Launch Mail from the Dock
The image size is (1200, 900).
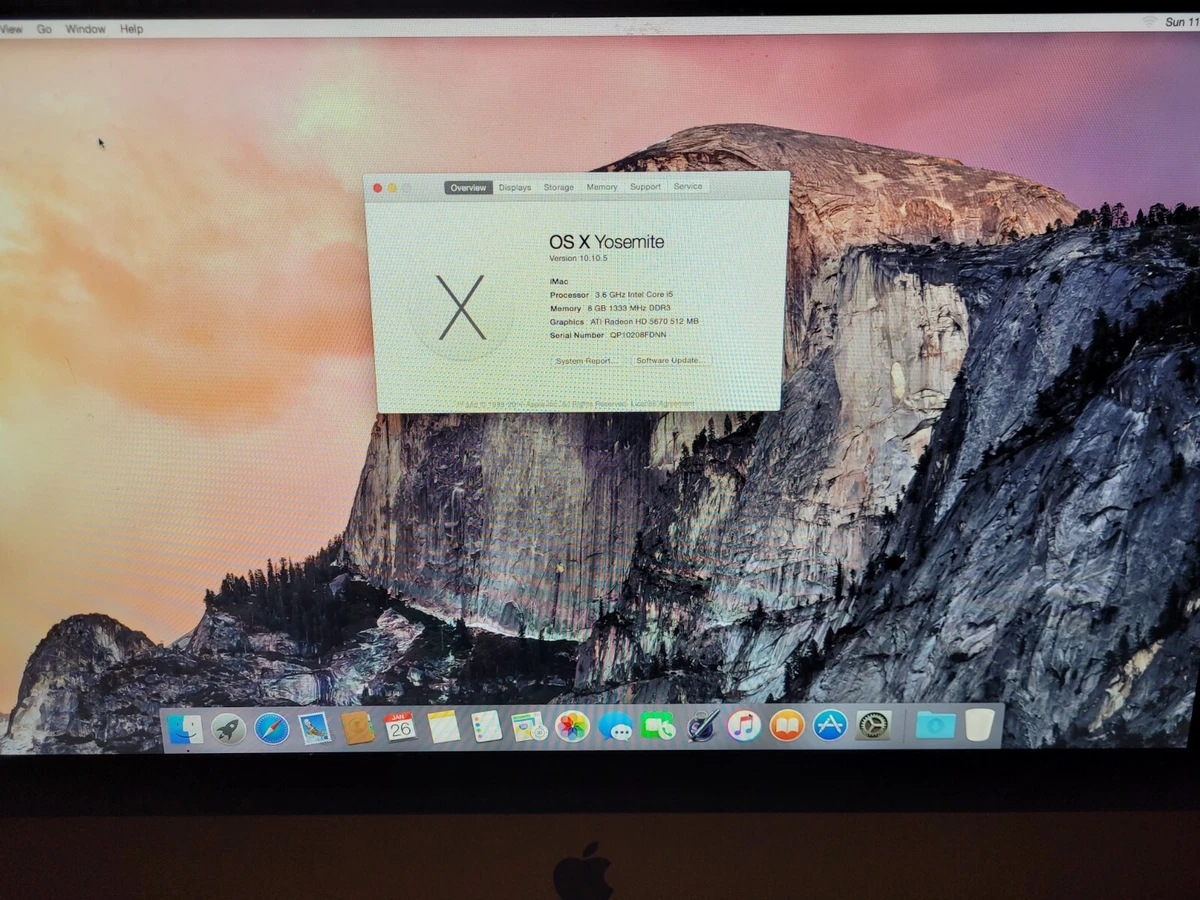coord(312,728)
